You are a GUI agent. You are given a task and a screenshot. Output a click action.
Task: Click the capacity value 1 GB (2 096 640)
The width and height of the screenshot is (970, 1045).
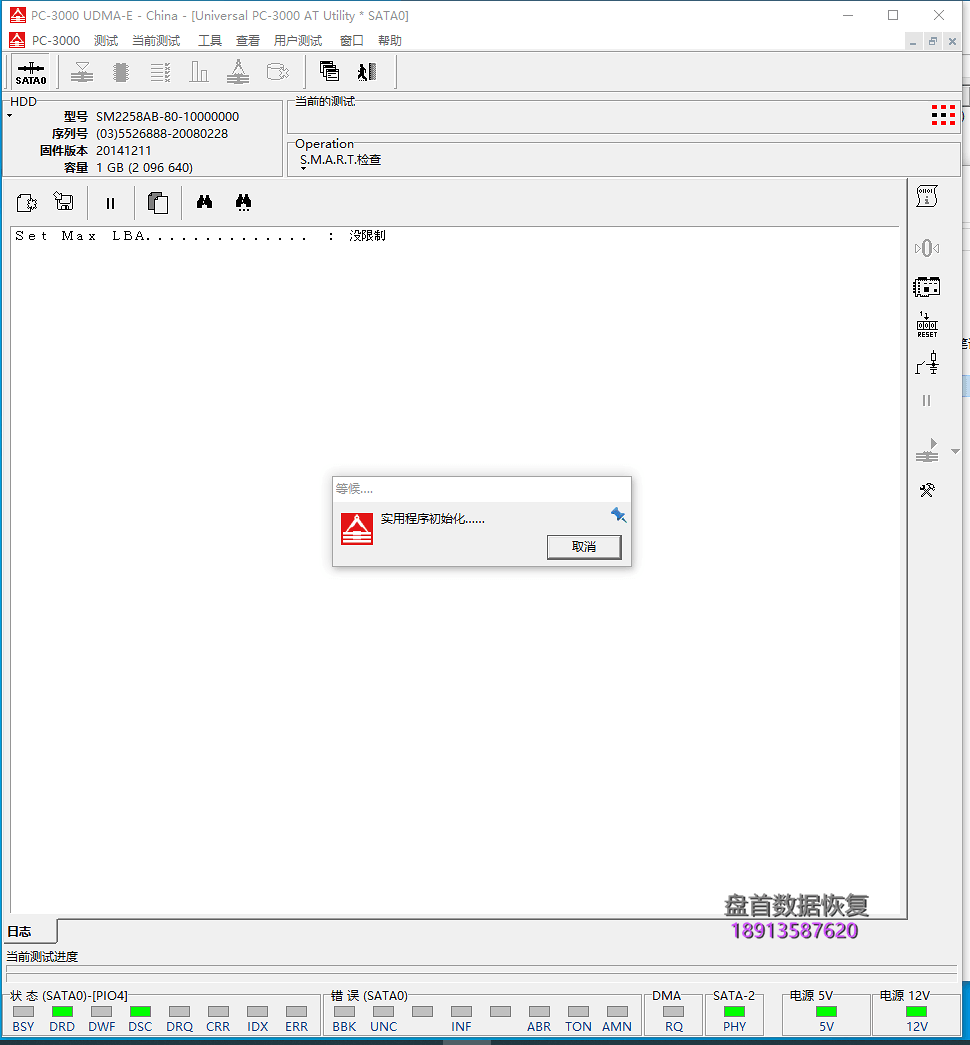(x=144, y=167)
